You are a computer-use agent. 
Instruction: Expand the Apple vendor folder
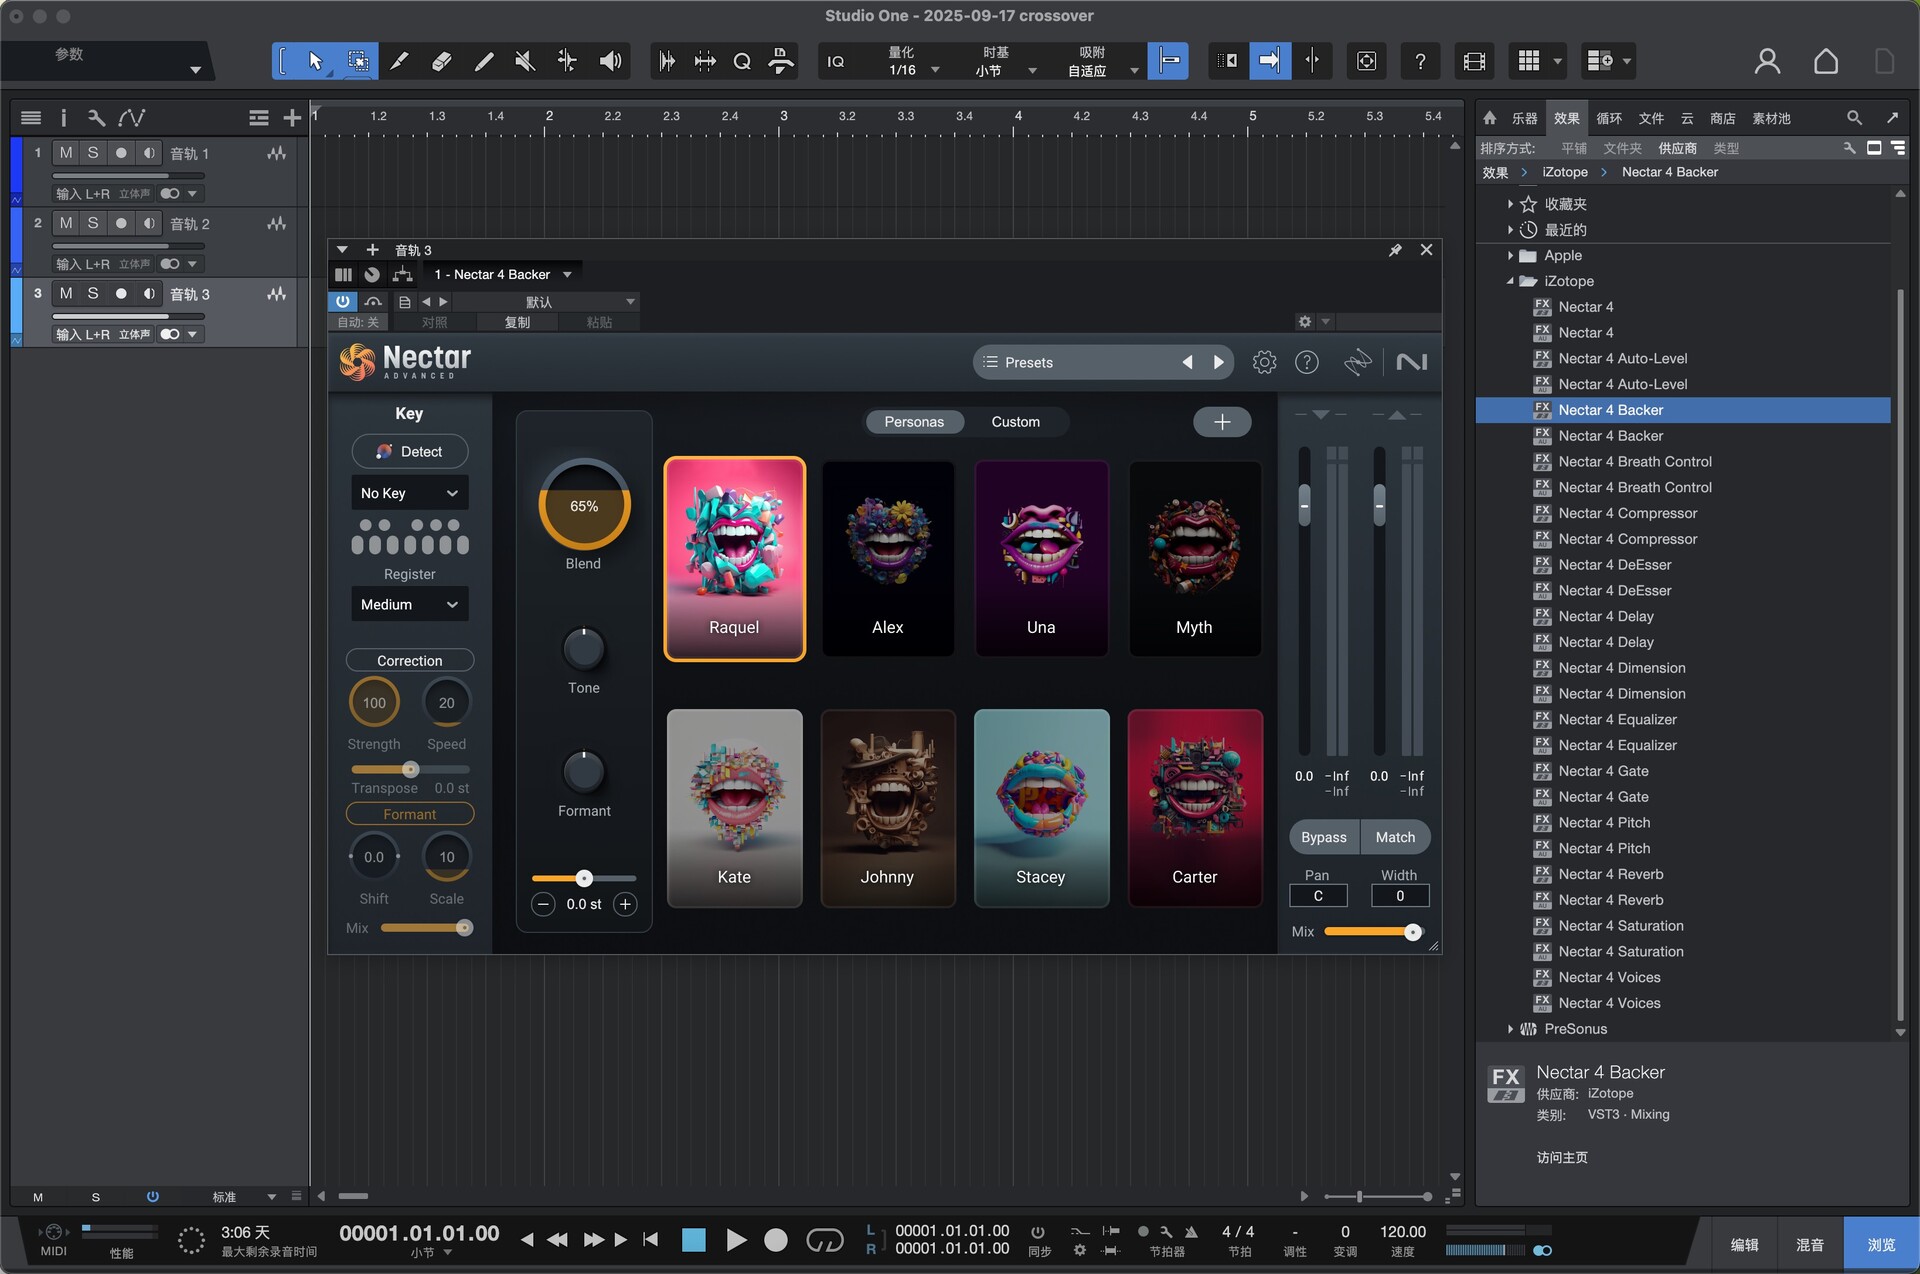(1510, 256)
